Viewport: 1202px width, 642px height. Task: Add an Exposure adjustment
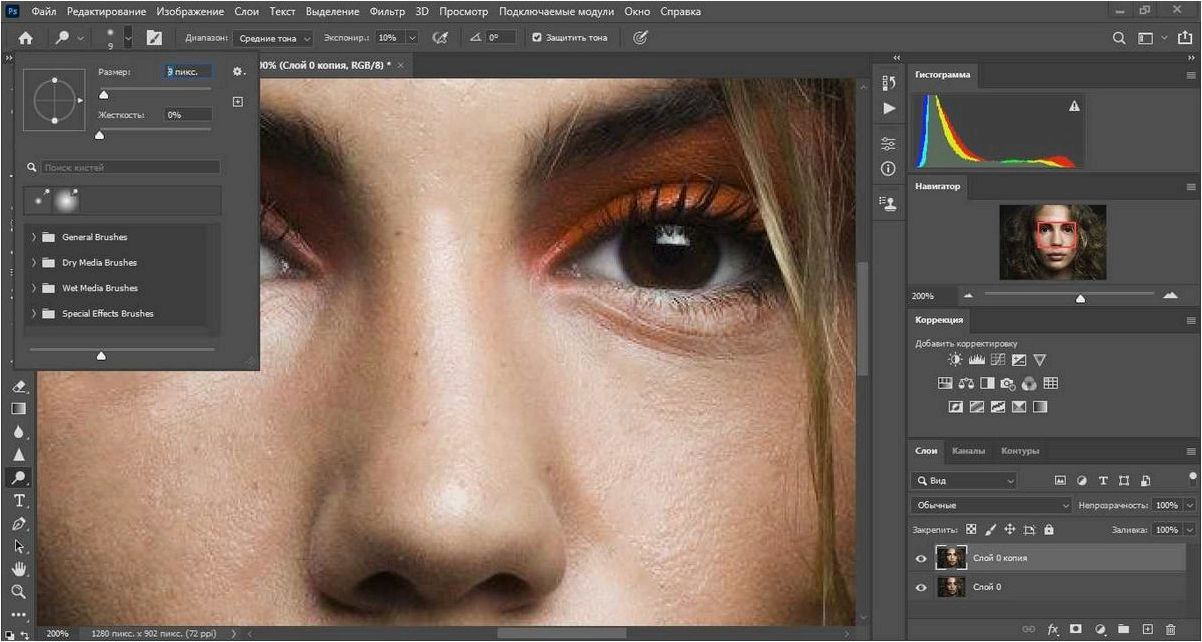(x=1019, y=360)
